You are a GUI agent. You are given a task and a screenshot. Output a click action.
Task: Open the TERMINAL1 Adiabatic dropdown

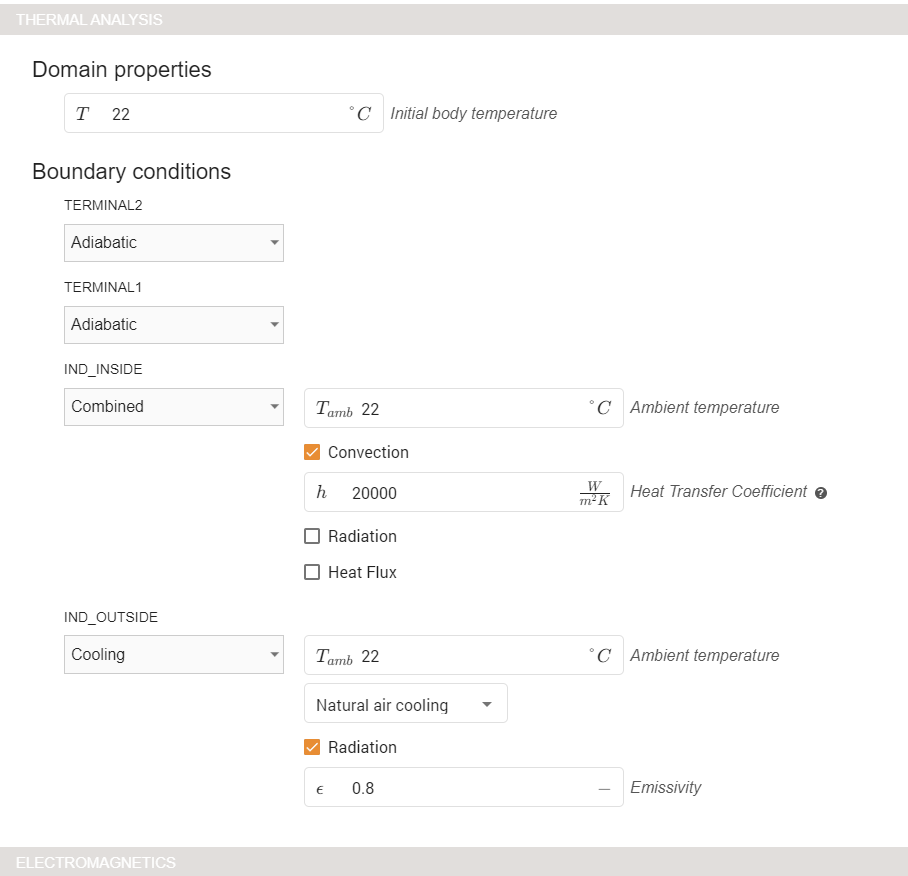pos(174,325)
